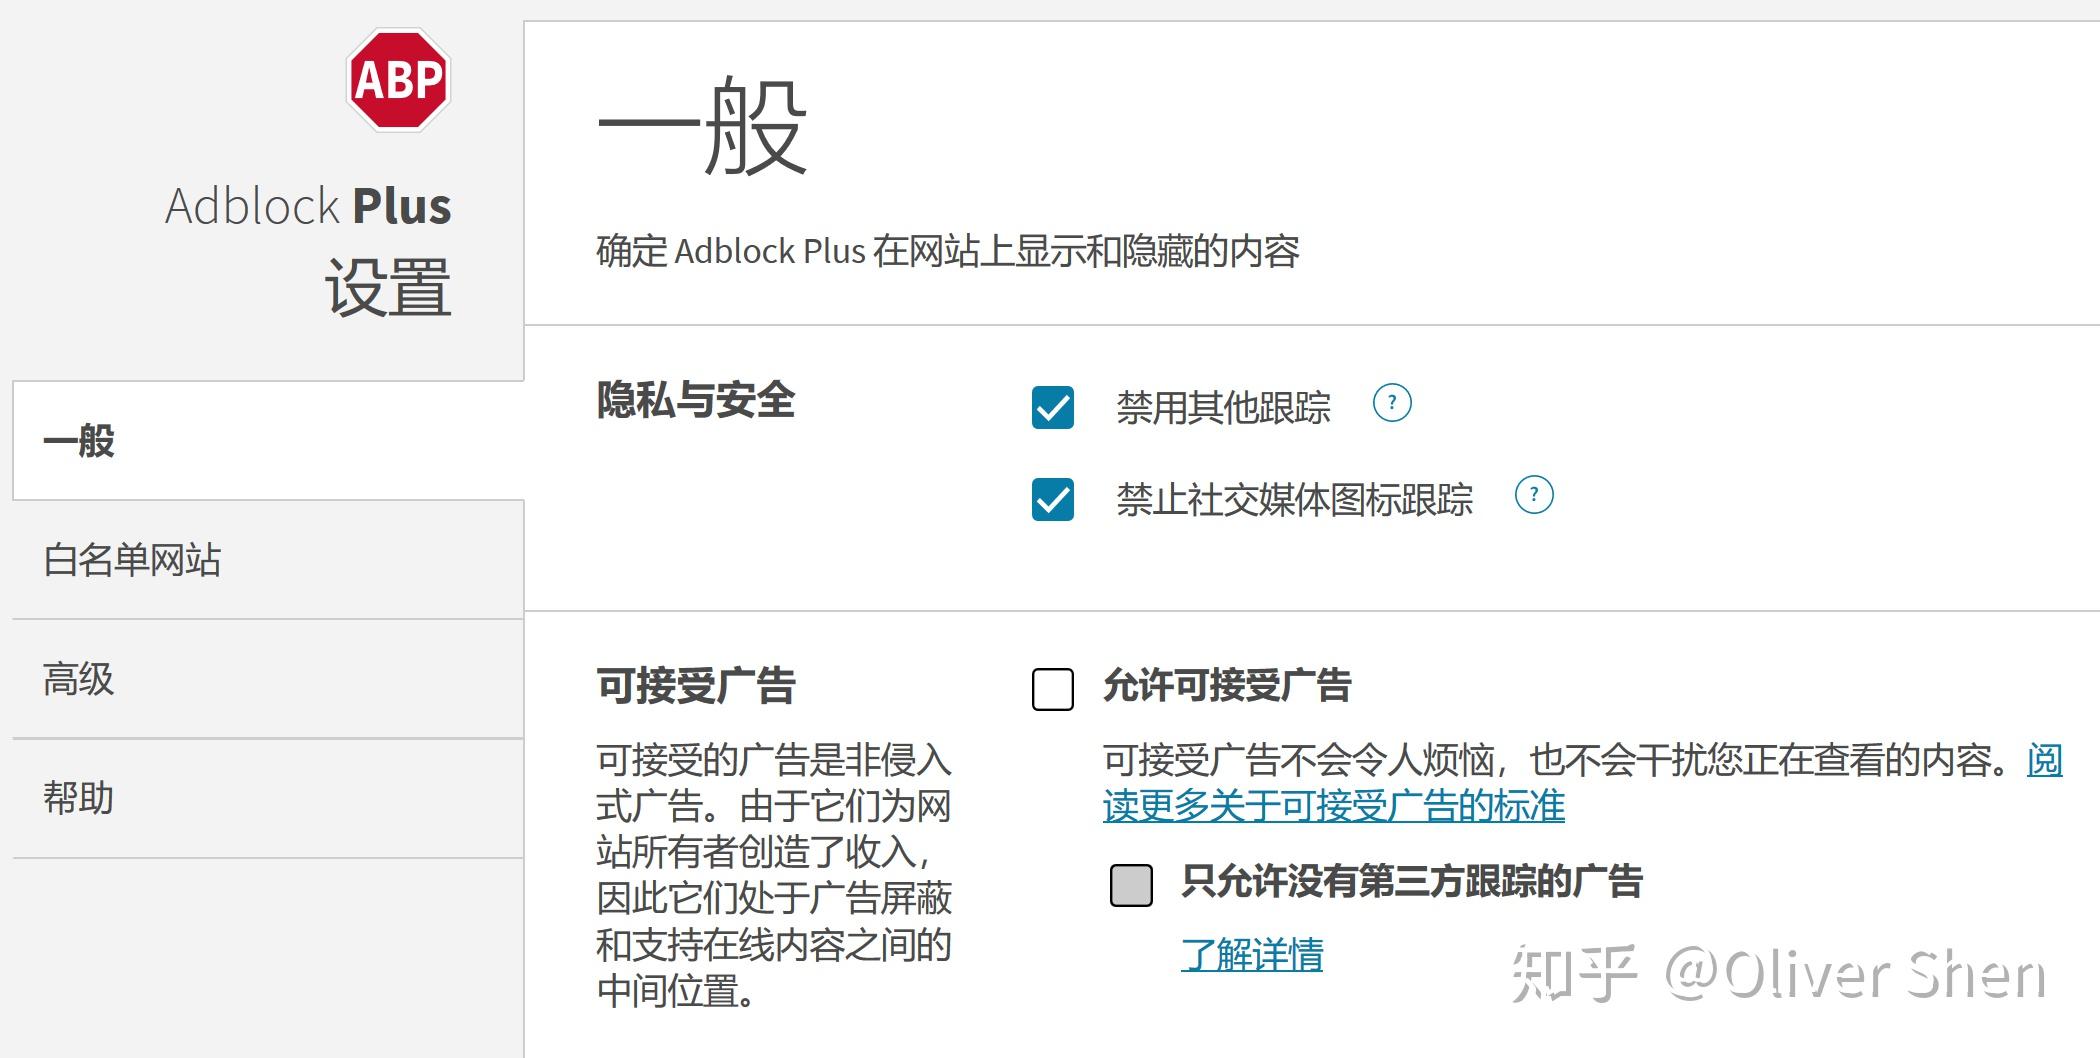
Task: Toggle 只允许没有第三方跟踪的广告 checkbox
Action: 1131,885
